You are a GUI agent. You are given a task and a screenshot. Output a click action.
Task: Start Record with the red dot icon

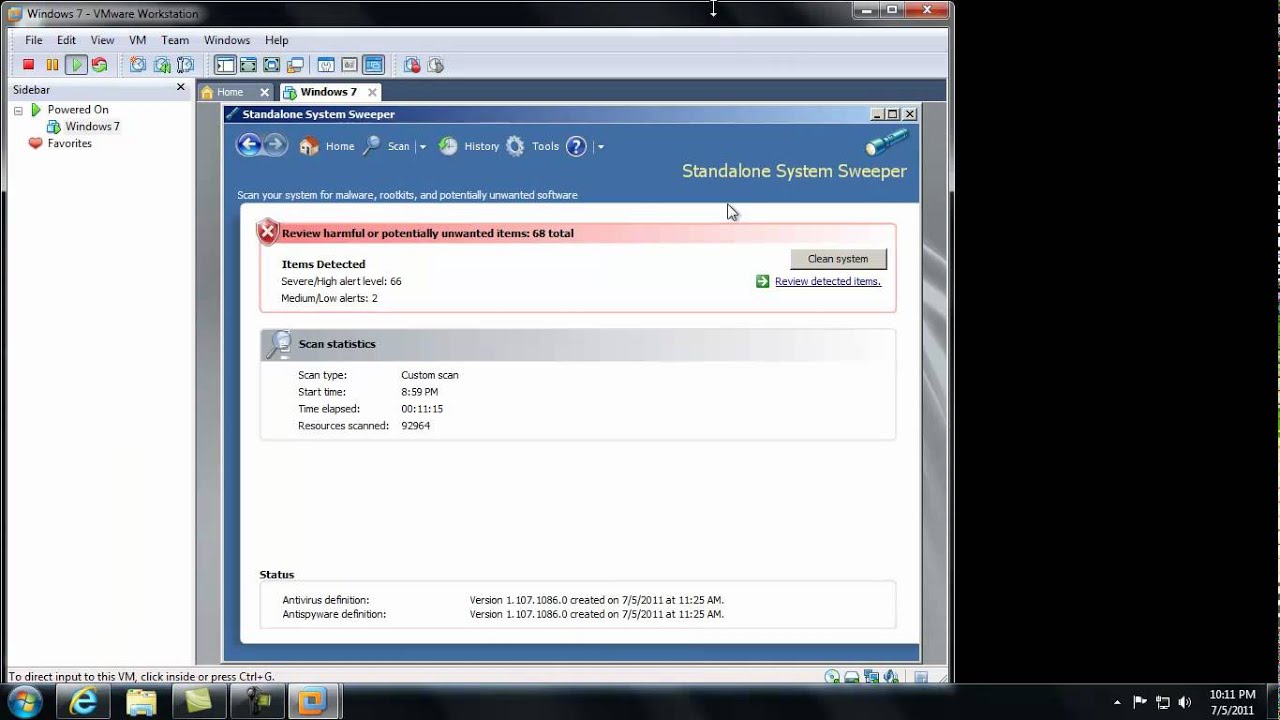pyautogui.click(x=412, y=65)
